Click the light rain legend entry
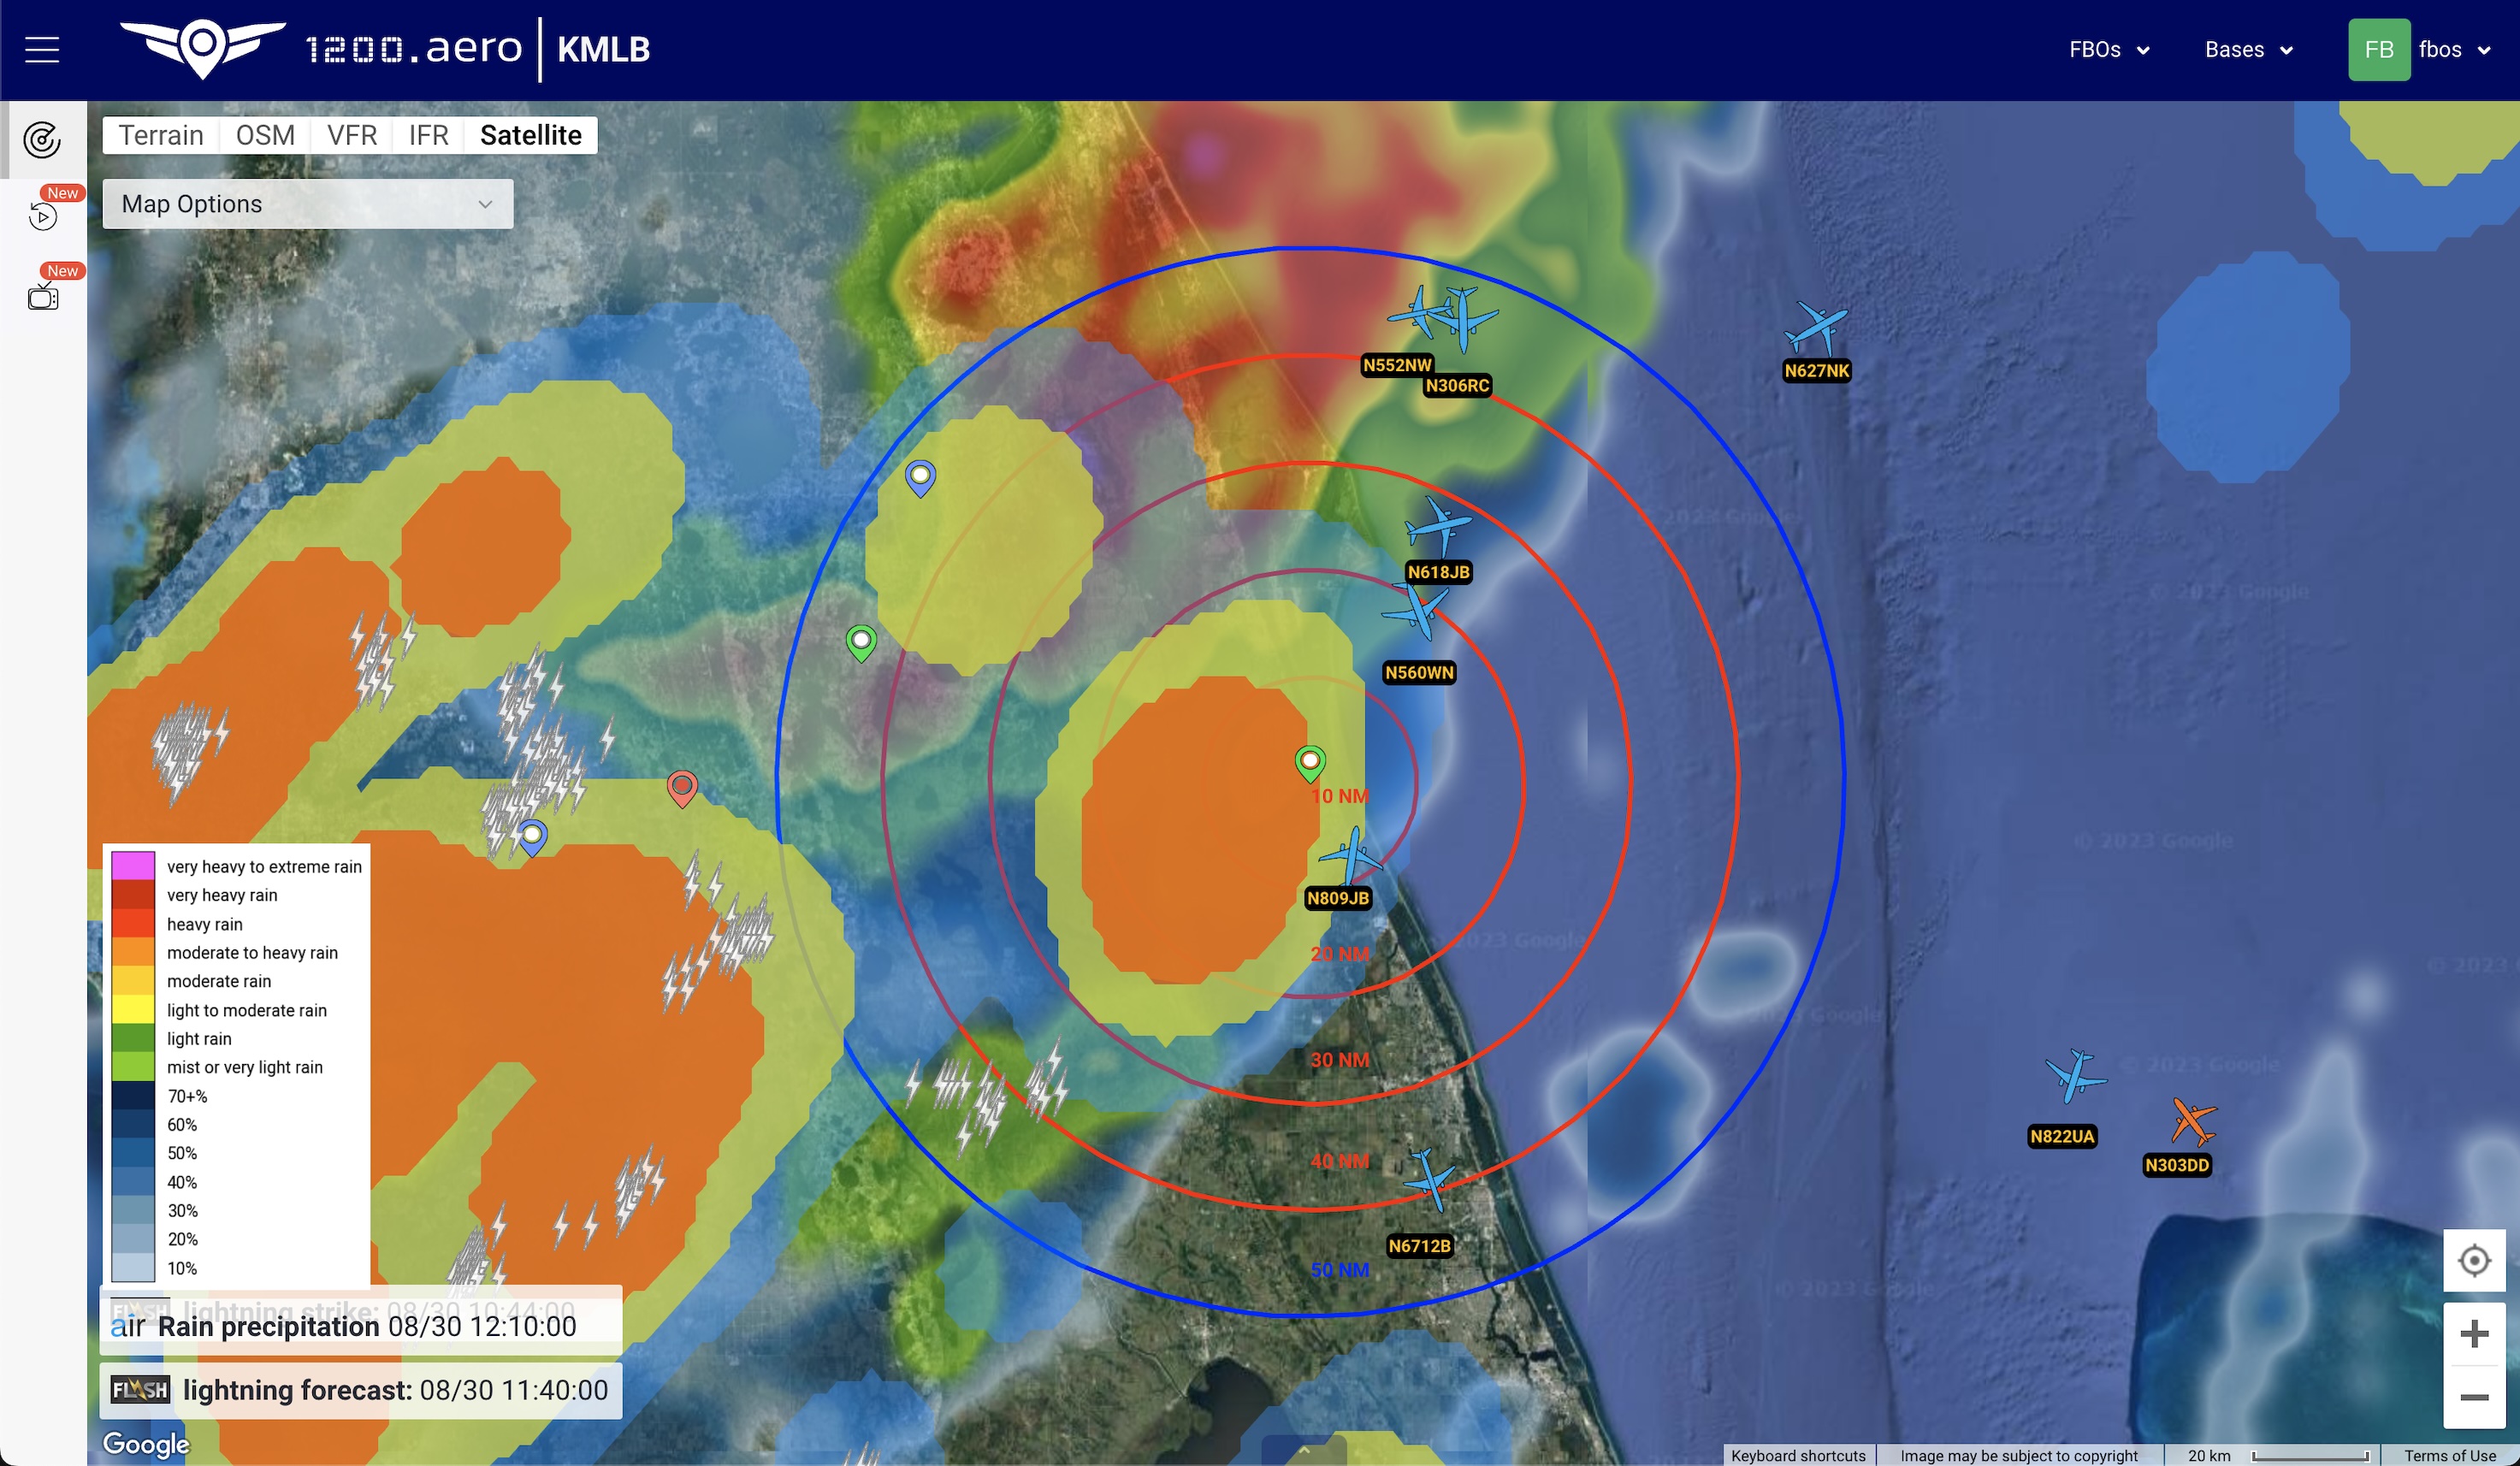The width and height of the screenshot is (2520, 1466). coord(199,1039)
